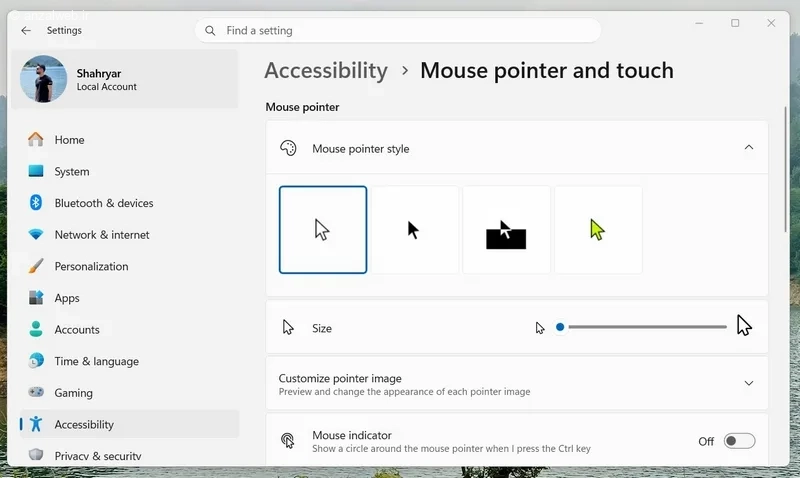Click the search magnifier icon

(210, 31)
